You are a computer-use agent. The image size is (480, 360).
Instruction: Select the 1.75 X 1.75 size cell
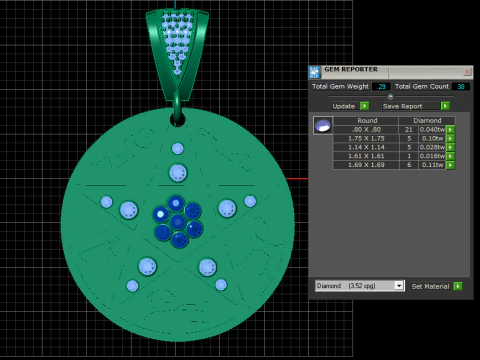point(366,138)
